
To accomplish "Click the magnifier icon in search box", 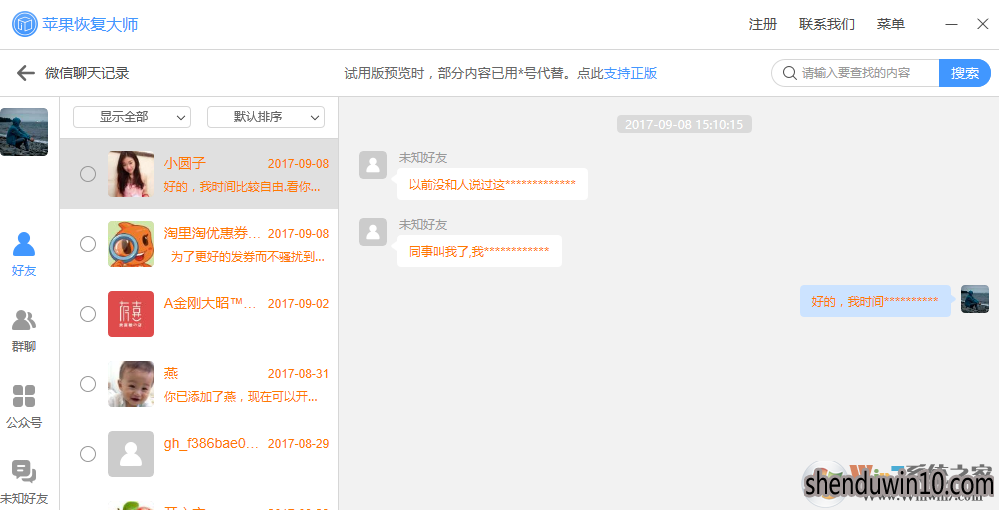I will tap(789, 73).
